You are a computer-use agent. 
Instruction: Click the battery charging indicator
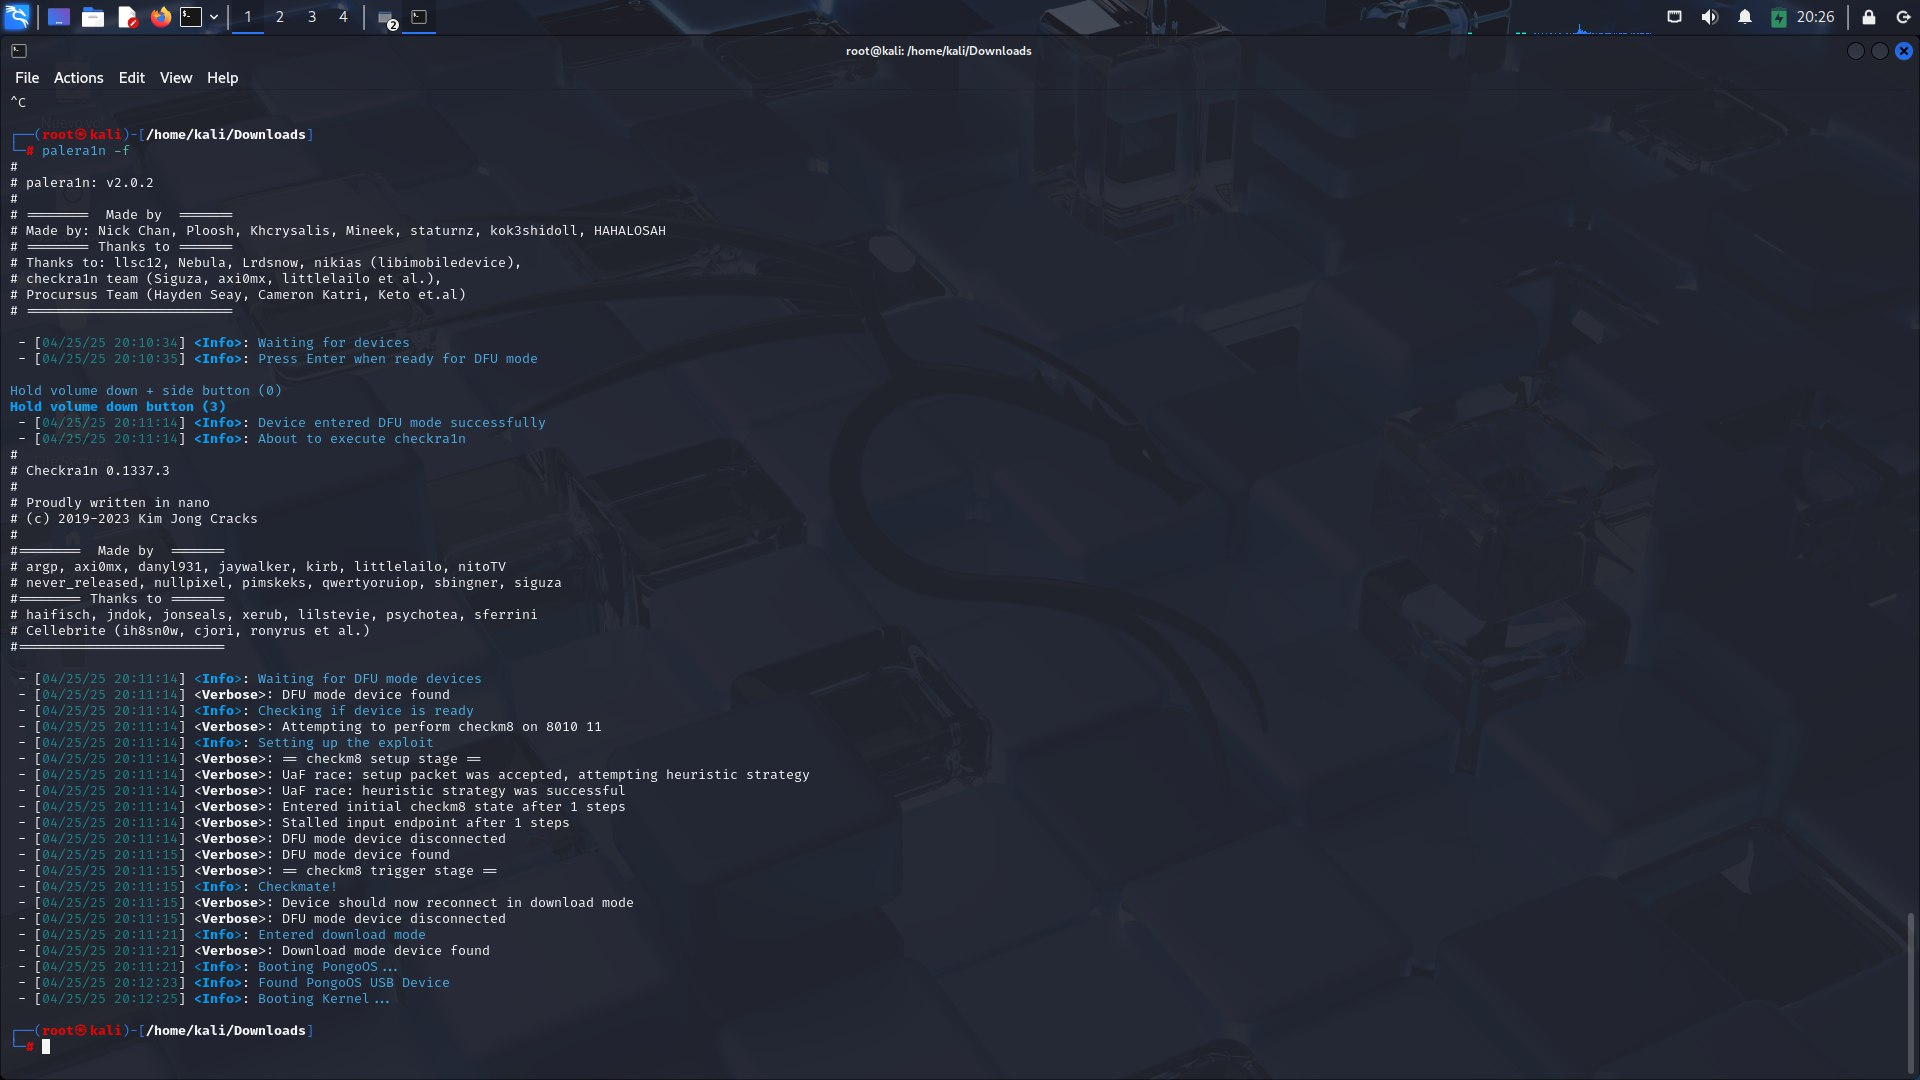coord(1779,17)
